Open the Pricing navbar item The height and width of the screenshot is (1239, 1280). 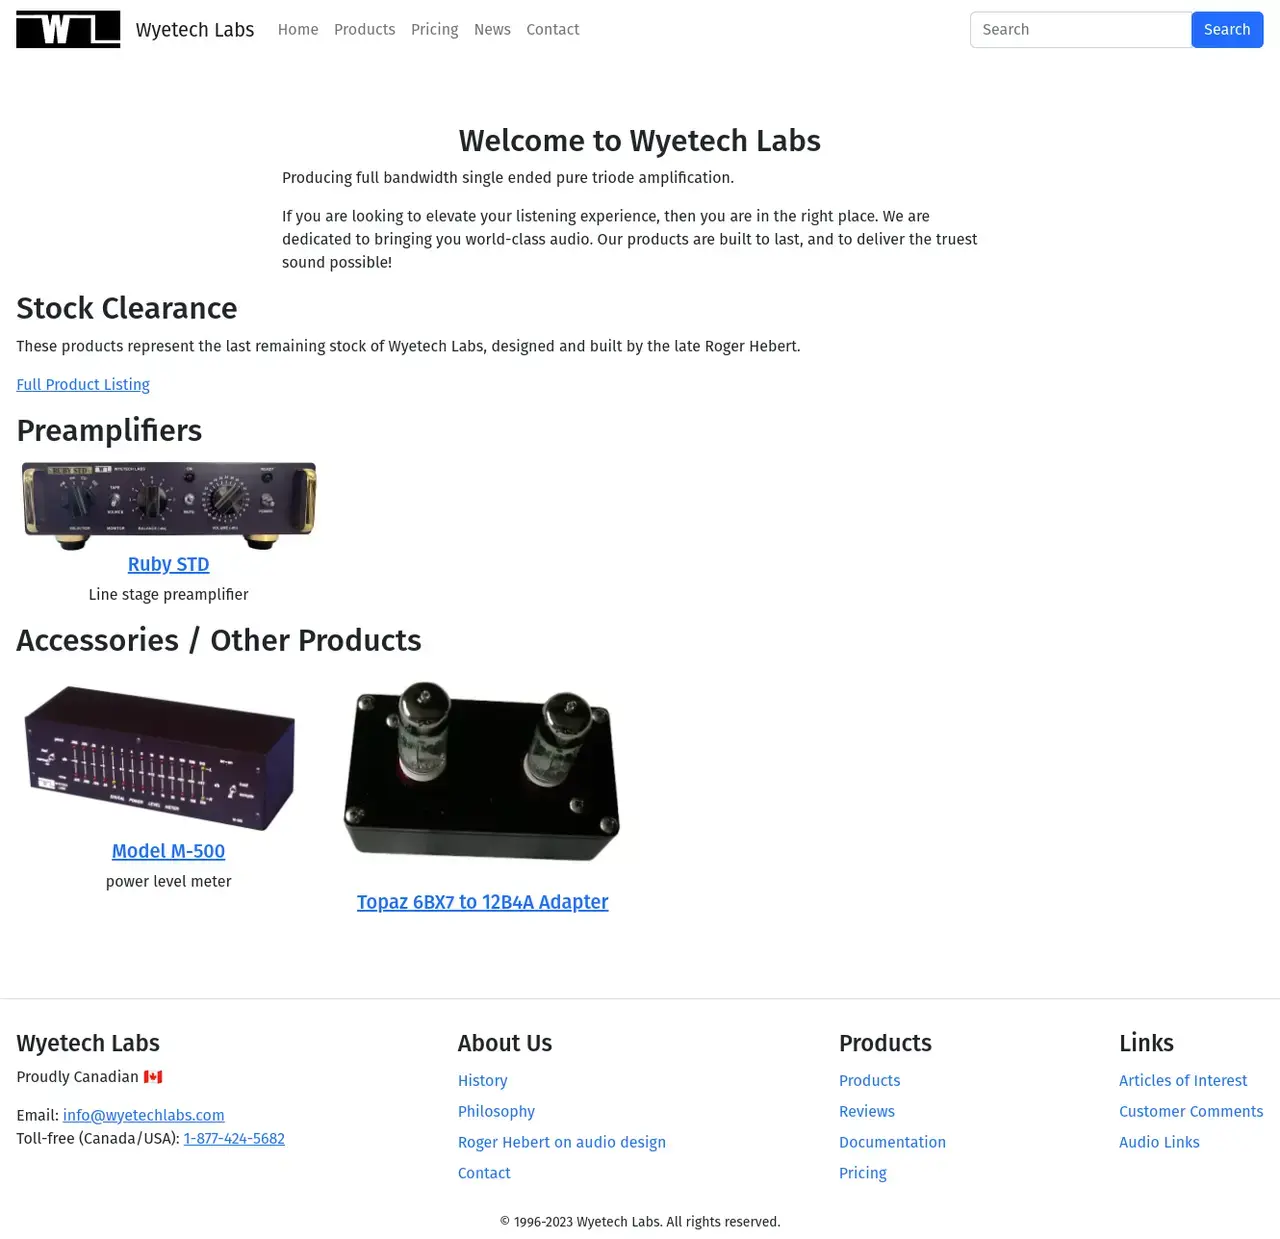pos(435,30)
